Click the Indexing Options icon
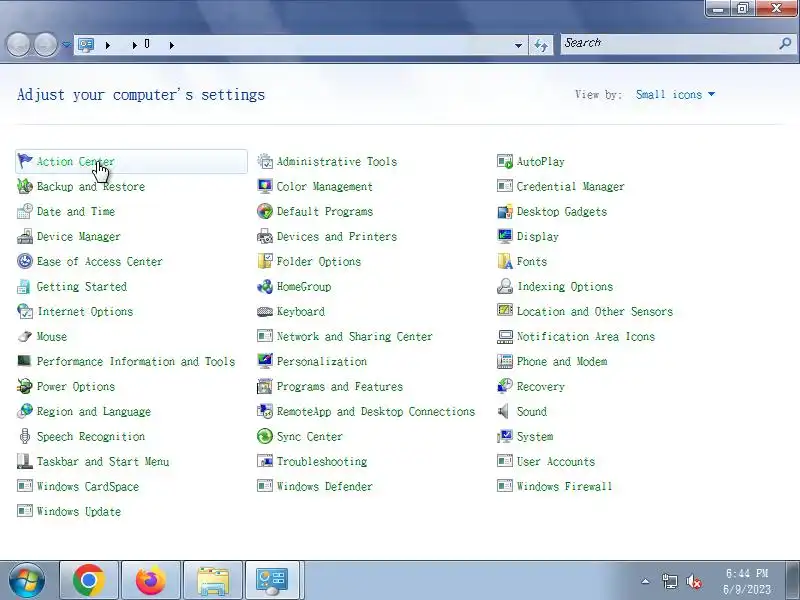Image resolution: width=800 pixels, height=600 pixels. (505, 286)
